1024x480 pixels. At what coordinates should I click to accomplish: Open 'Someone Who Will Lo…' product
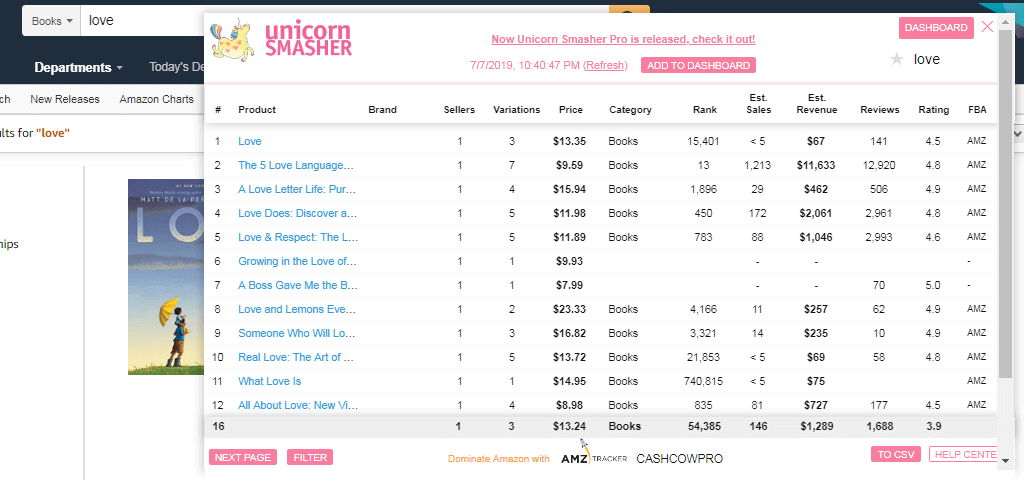click(296, 333)
